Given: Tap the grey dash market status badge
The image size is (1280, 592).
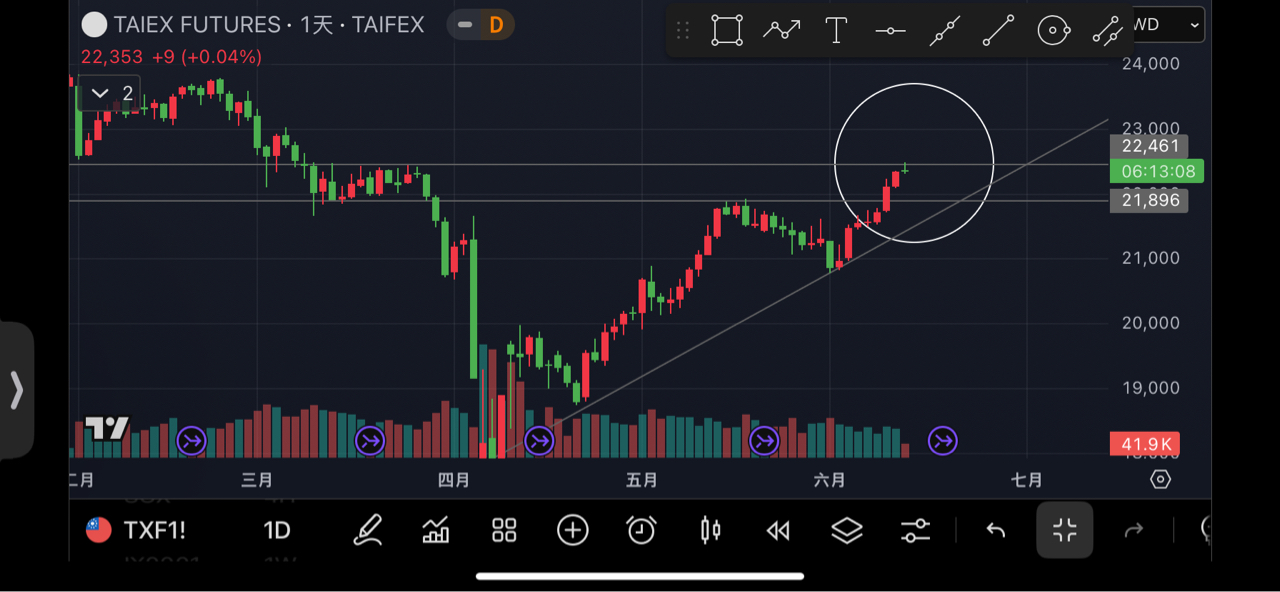Looking at the screenshot, I should [x=464, y=25].
